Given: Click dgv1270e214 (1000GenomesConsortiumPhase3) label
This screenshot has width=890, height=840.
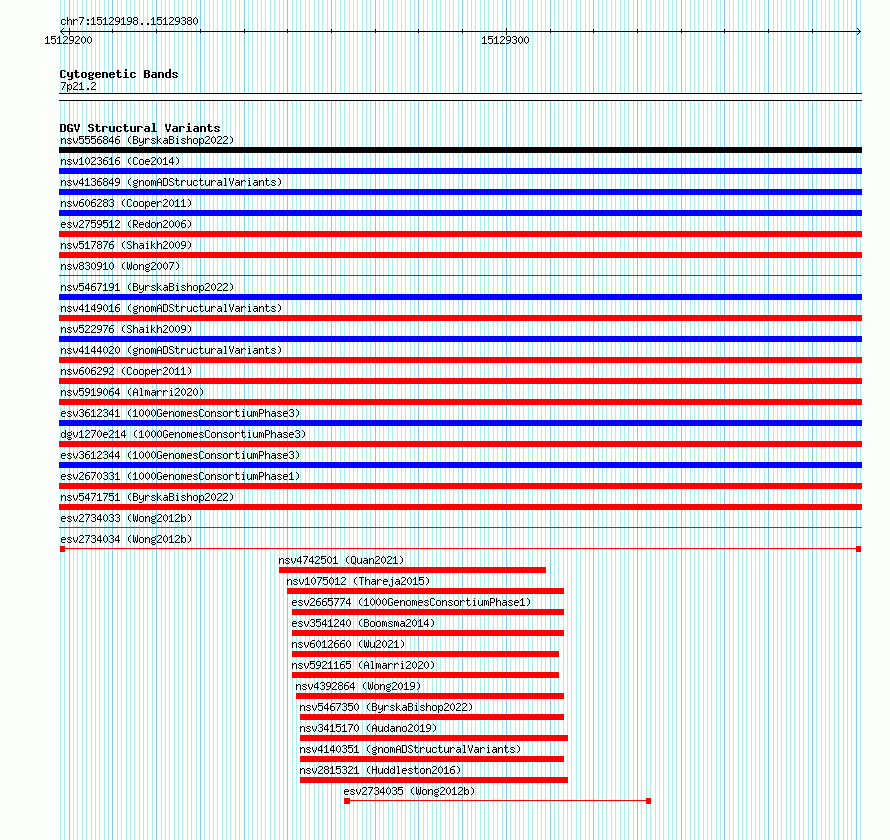Looking at the screenshot, I should pos(183,434).
